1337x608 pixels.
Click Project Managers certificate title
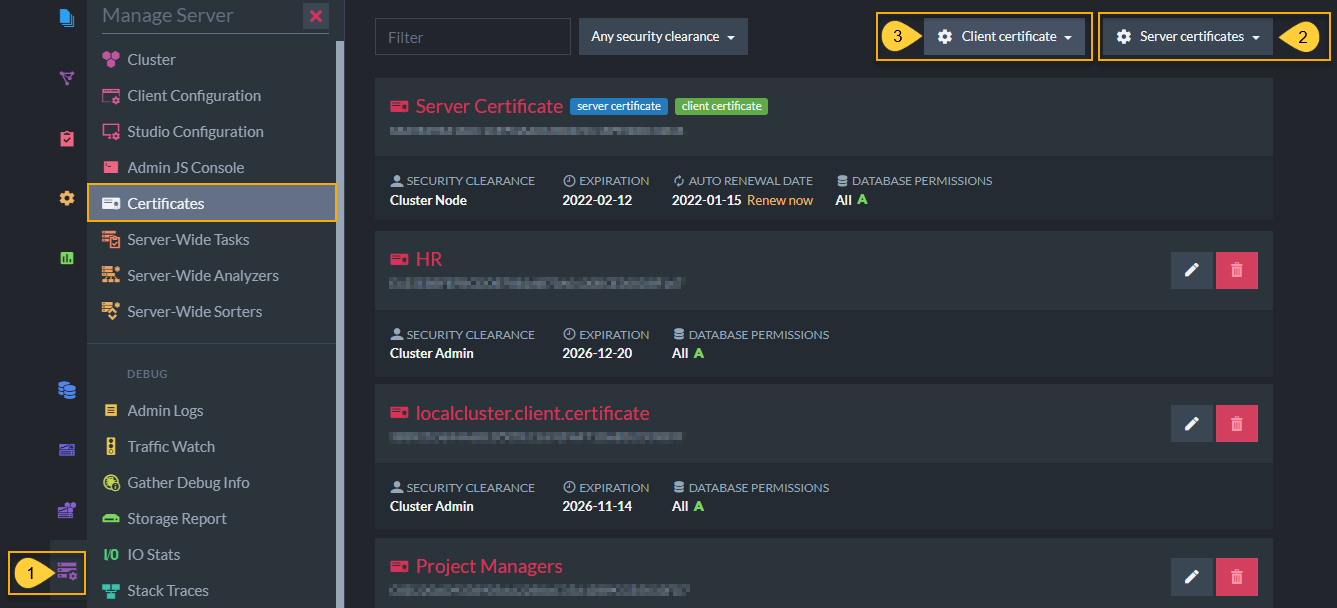click(x=489, y=566)
